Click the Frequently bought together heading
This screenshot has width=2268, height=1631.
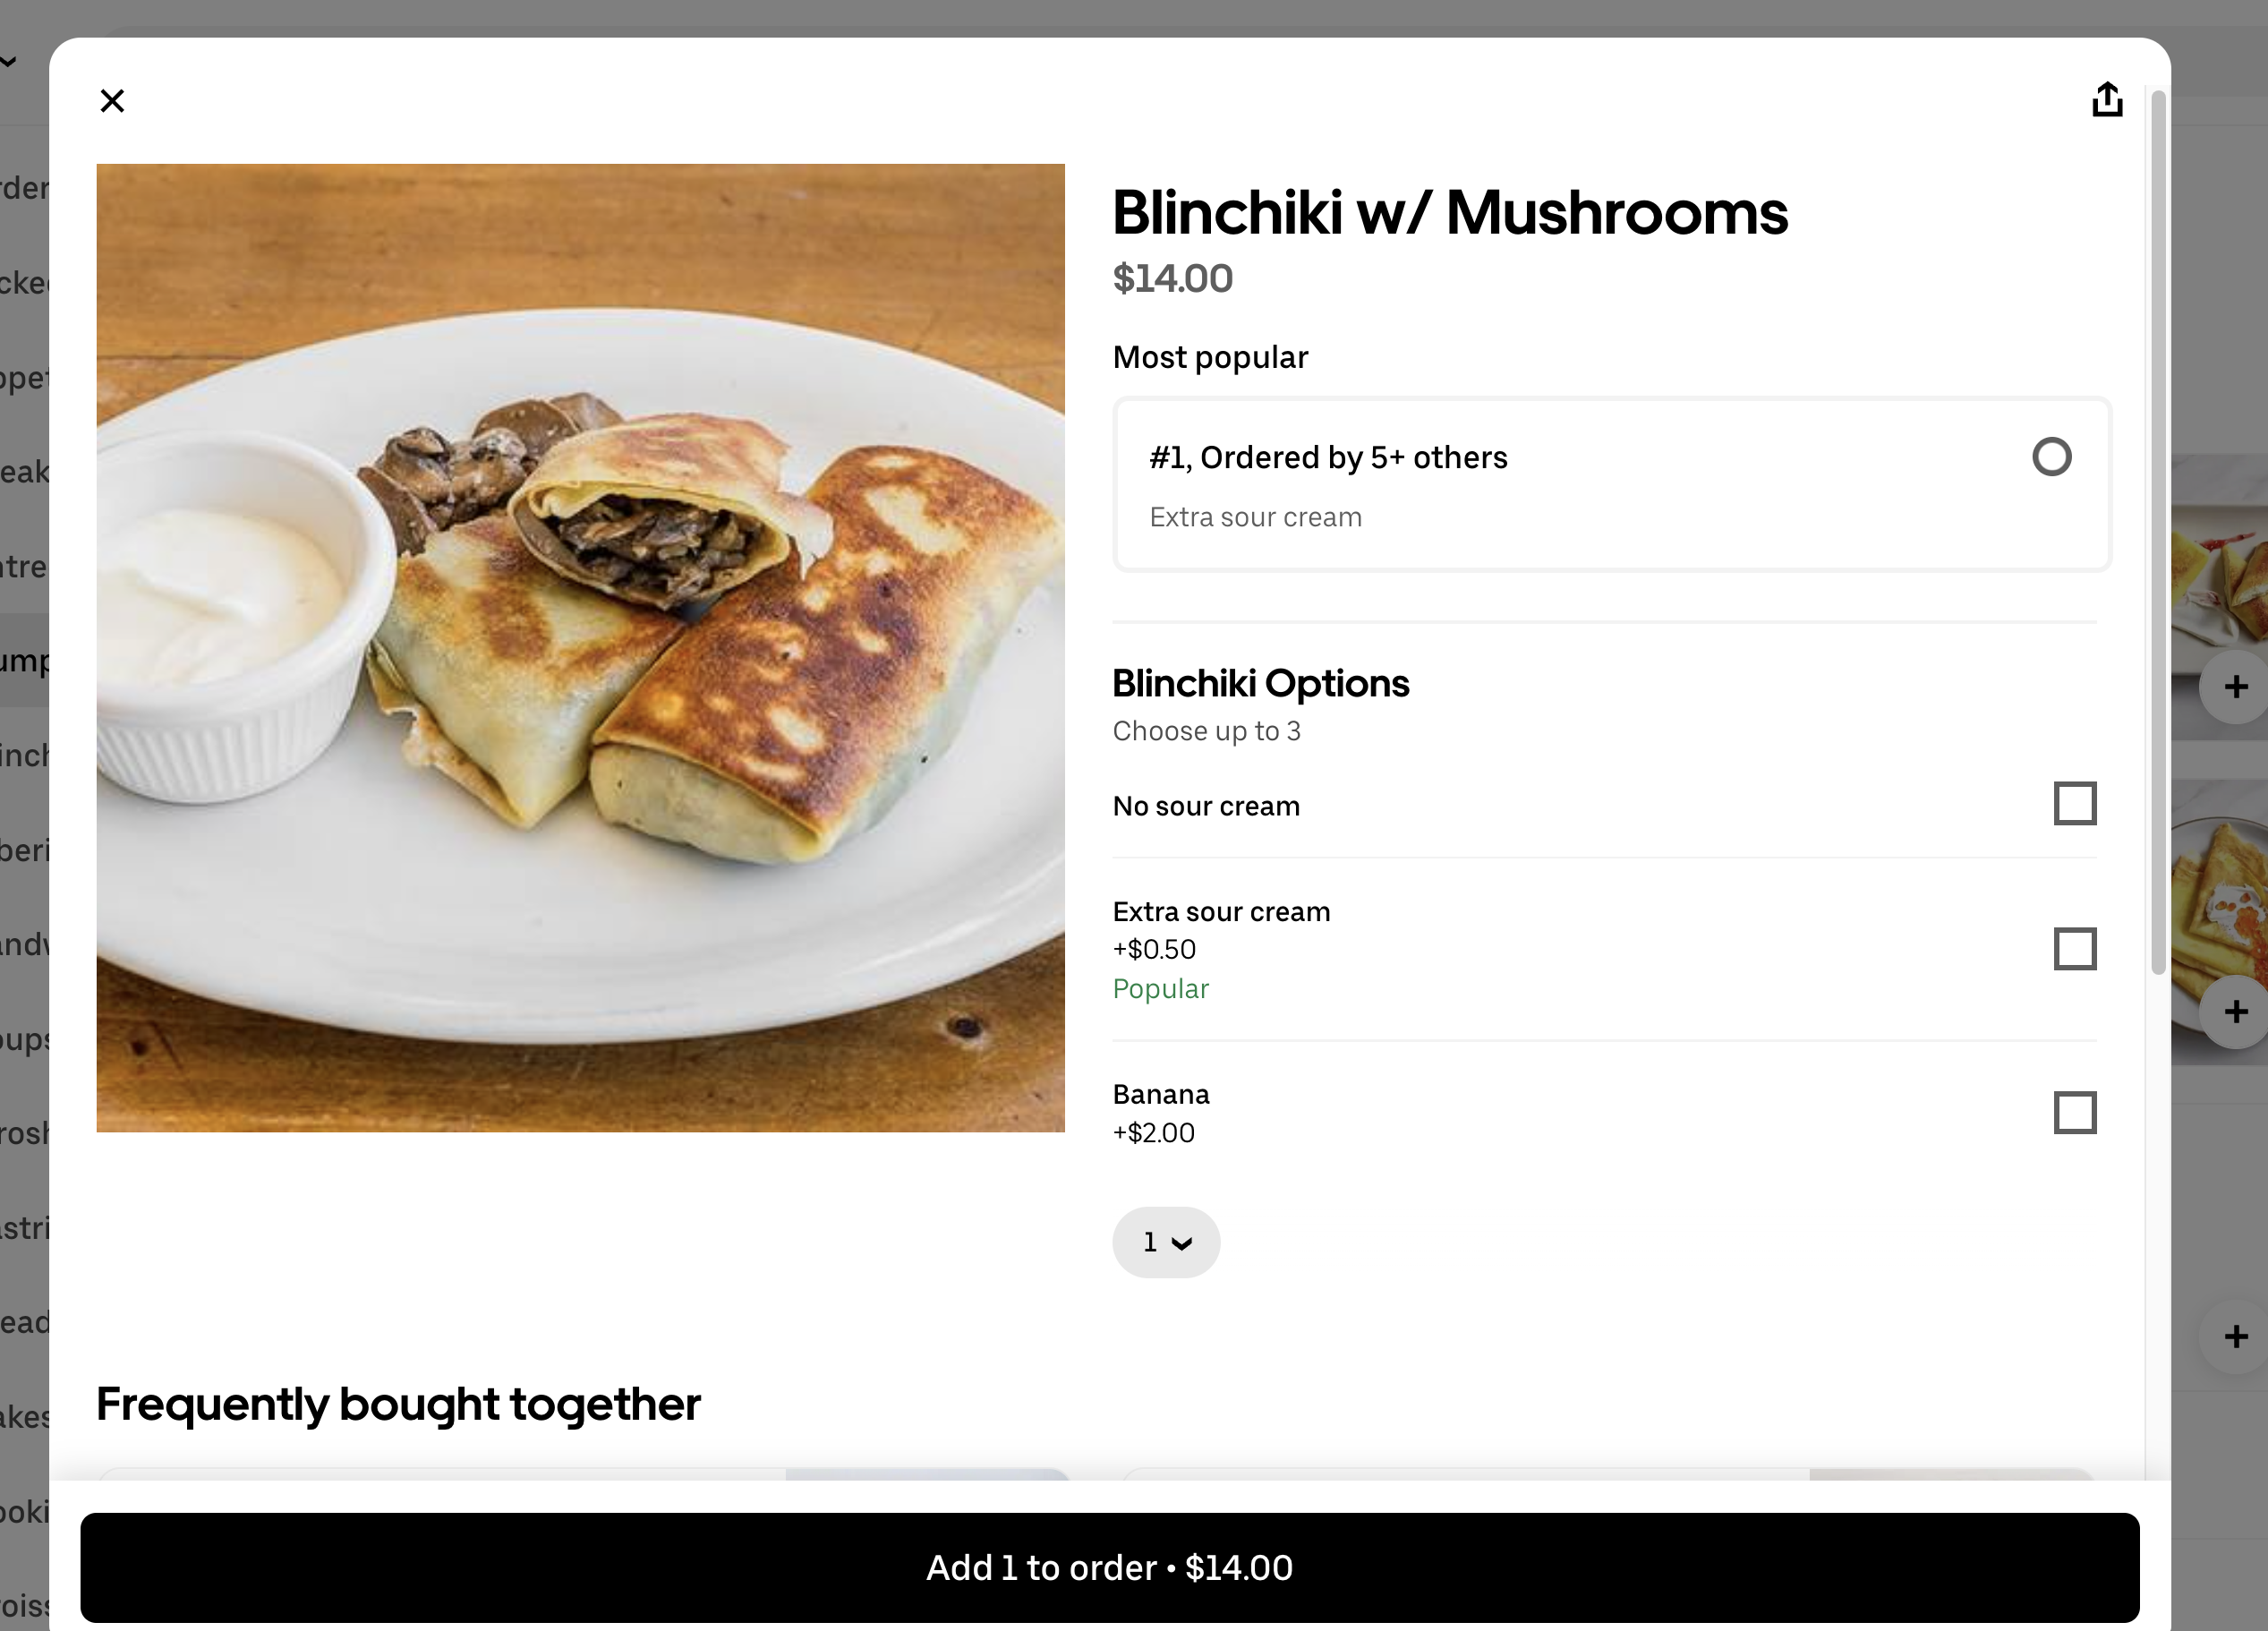pos(398,1404)
